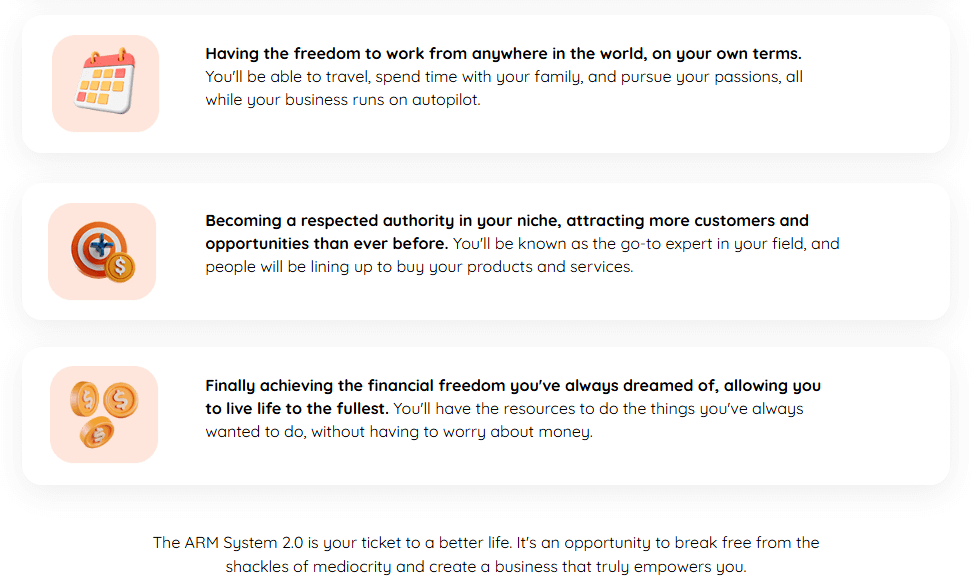Click the blue dart at target's center

[x=101, y=247]
